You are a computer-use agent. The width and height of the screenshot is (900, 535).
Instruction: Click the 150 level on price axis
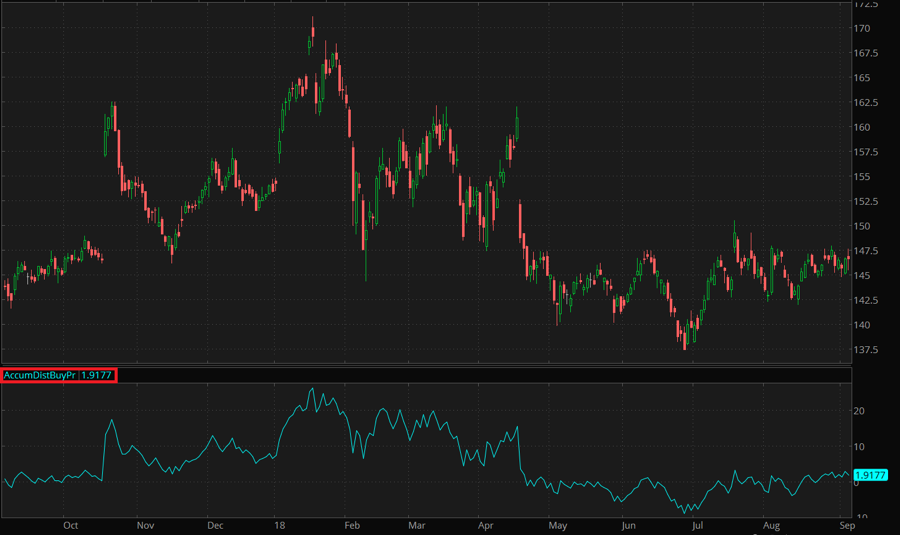tap(862, 226)
